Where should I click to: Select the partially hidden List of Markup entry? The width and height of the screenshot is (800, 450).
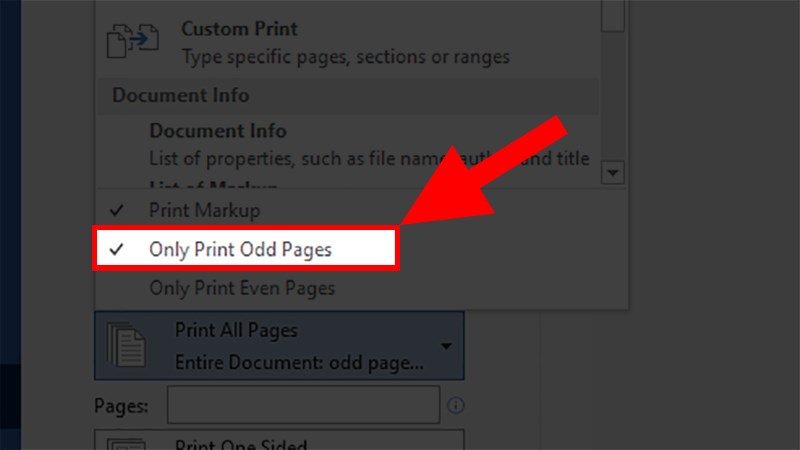213,185
